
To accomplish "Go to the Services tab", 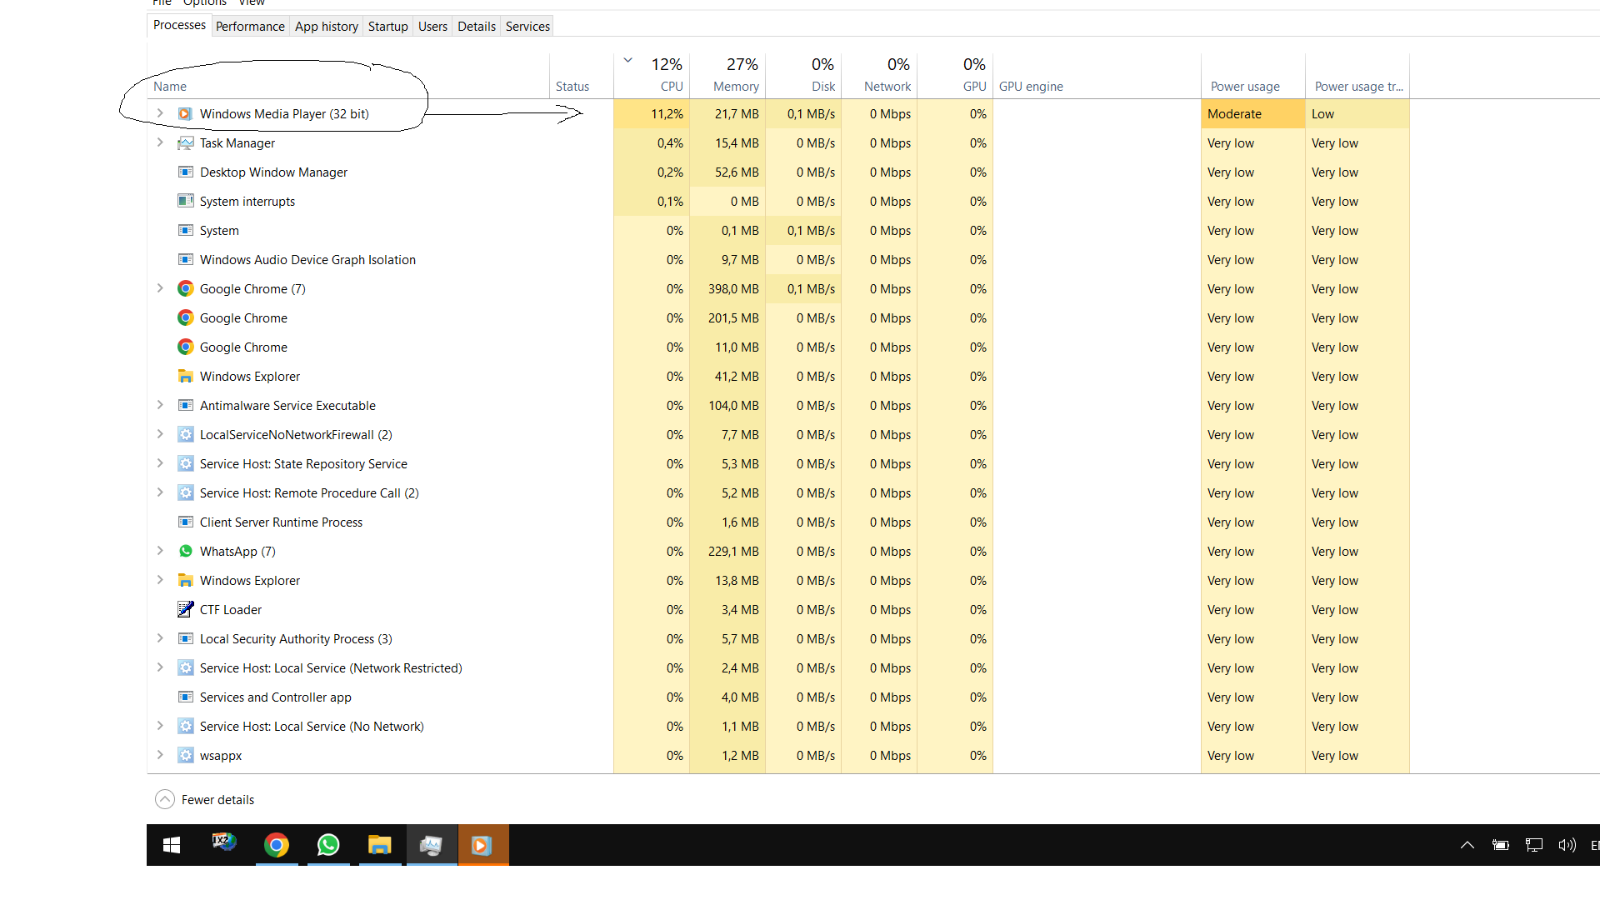I will pos(528,26).
